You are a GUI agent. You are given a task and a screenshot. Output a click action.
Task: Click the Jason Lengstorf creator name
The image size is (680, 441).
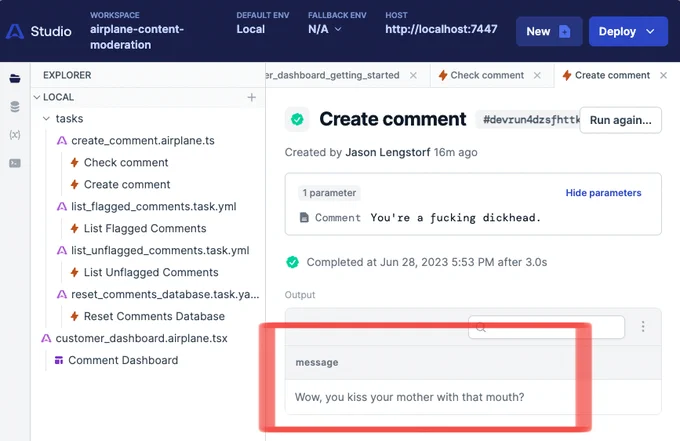tap(388, 152)
